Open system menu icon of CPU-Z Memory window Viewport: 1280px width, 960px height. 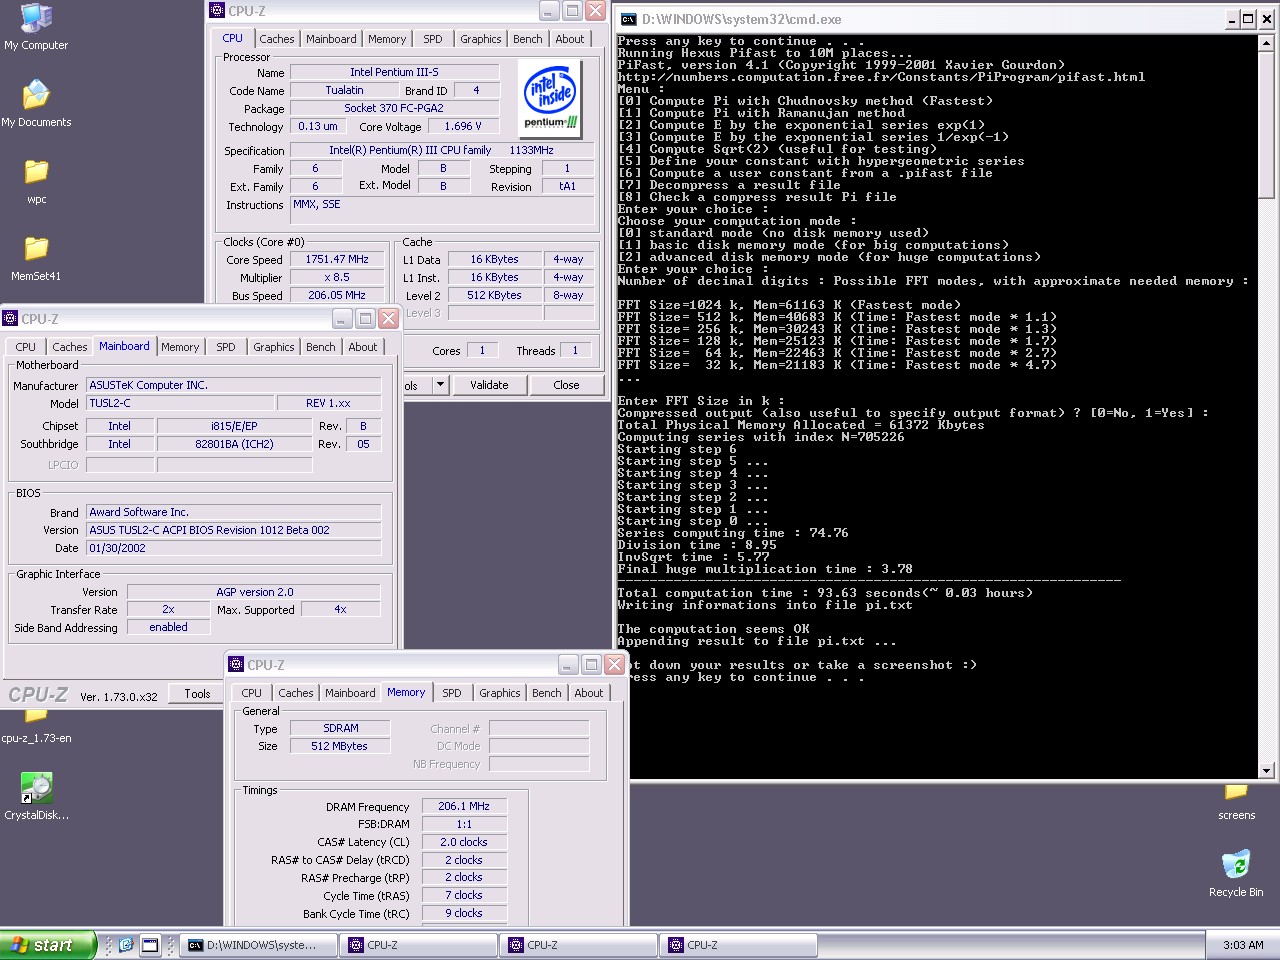coord(237,664)
